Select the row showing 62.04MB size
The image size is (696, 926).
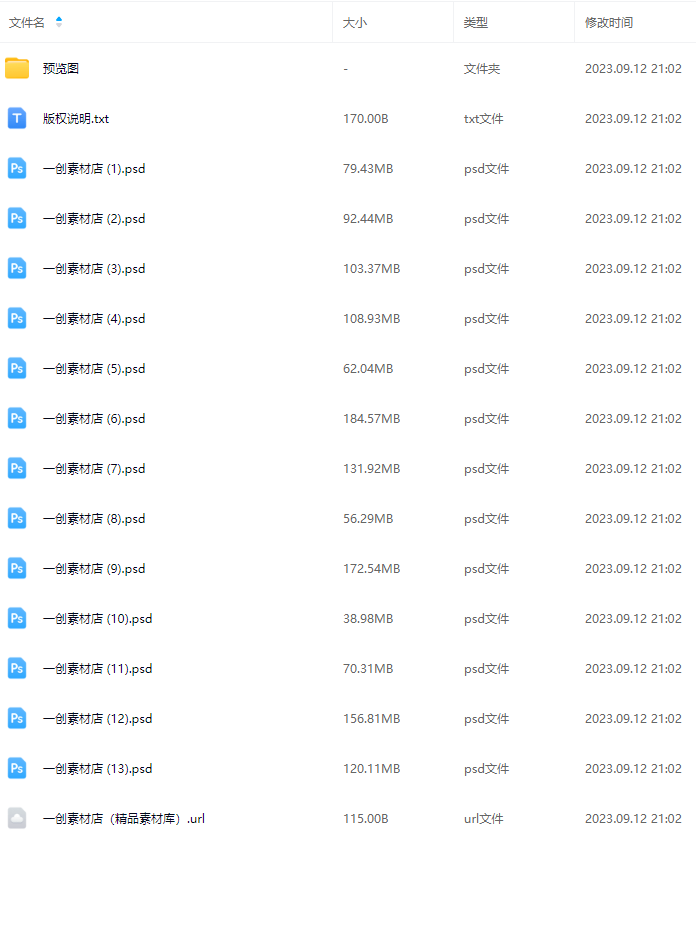348,369
